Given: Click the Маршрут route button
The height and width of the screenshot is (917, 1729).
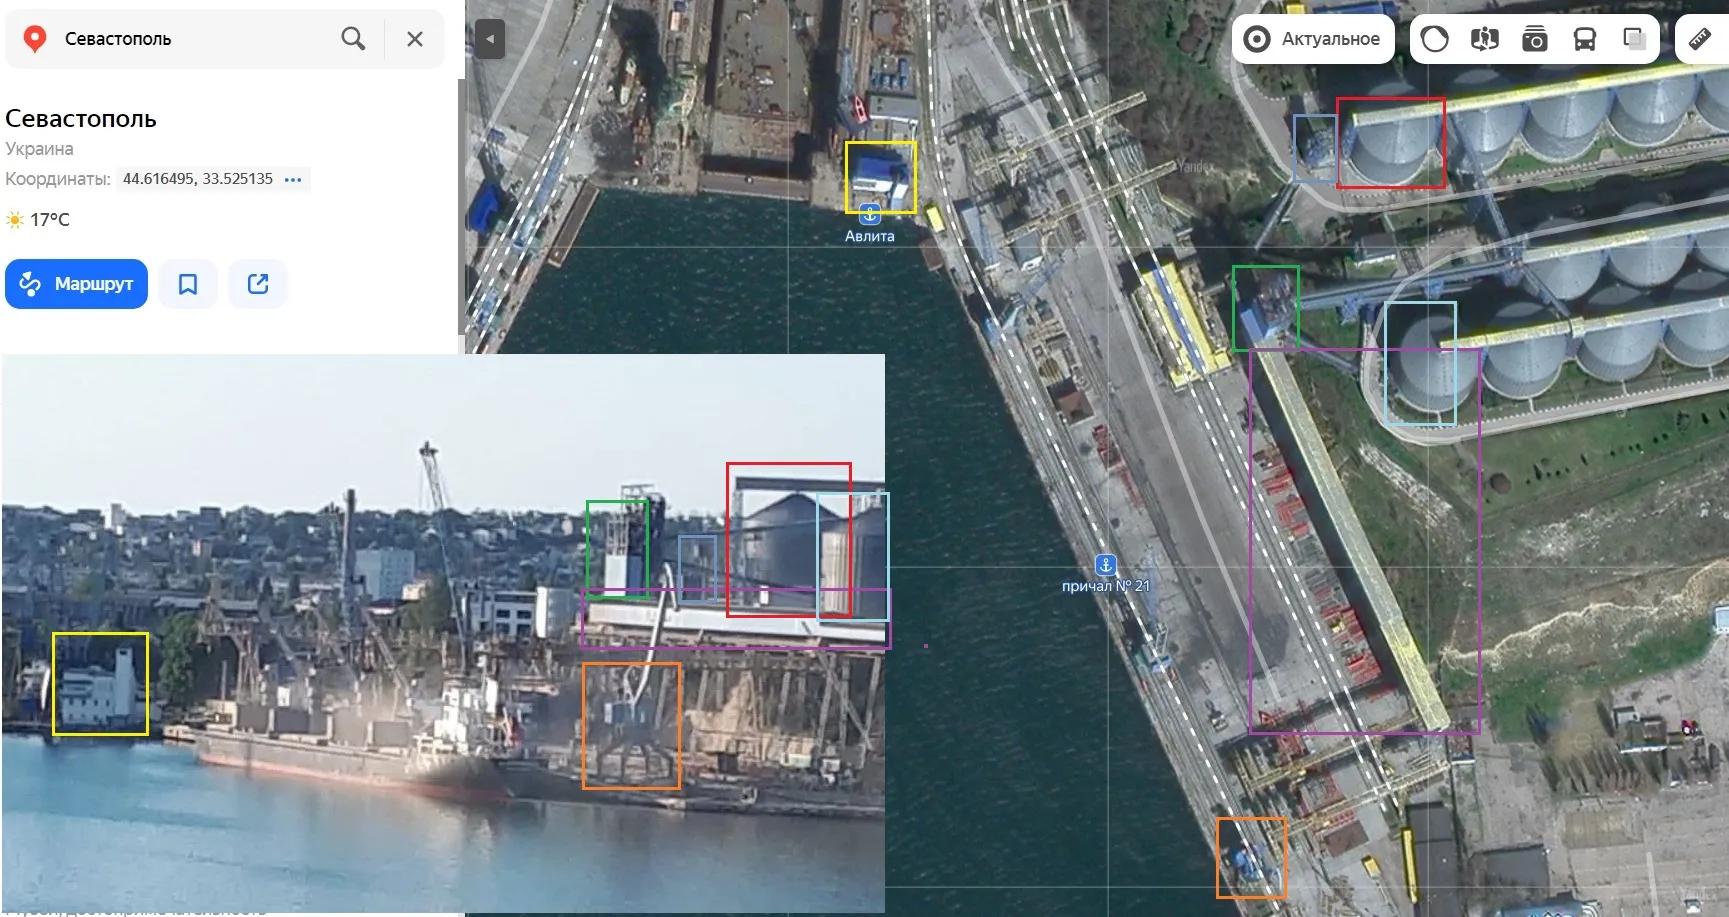Looking at the screenshot, I should 76,284.
